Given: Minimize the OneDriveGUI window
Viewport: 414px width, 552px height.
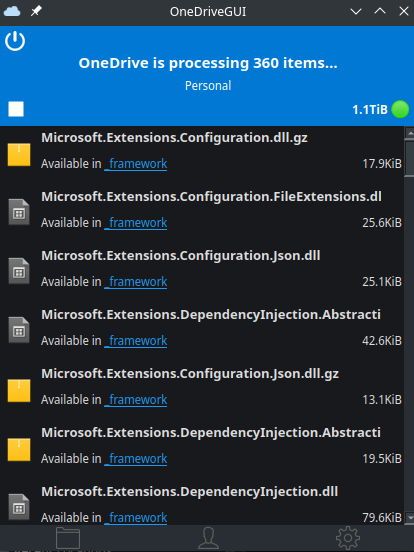Looking at the screenshot, I should click(356, 12).
